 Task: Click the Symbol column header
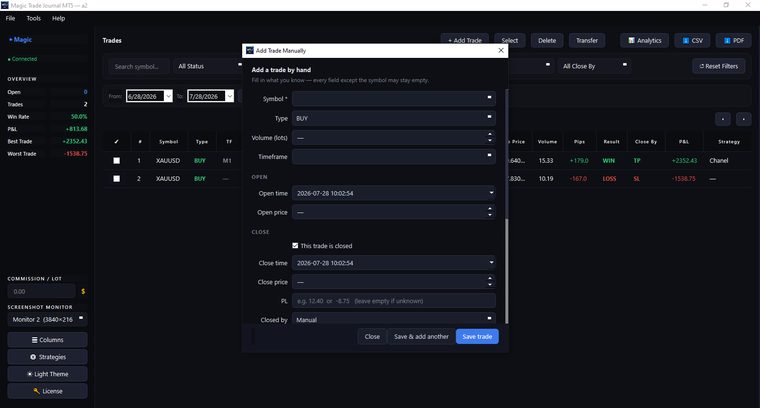point(169,142)
